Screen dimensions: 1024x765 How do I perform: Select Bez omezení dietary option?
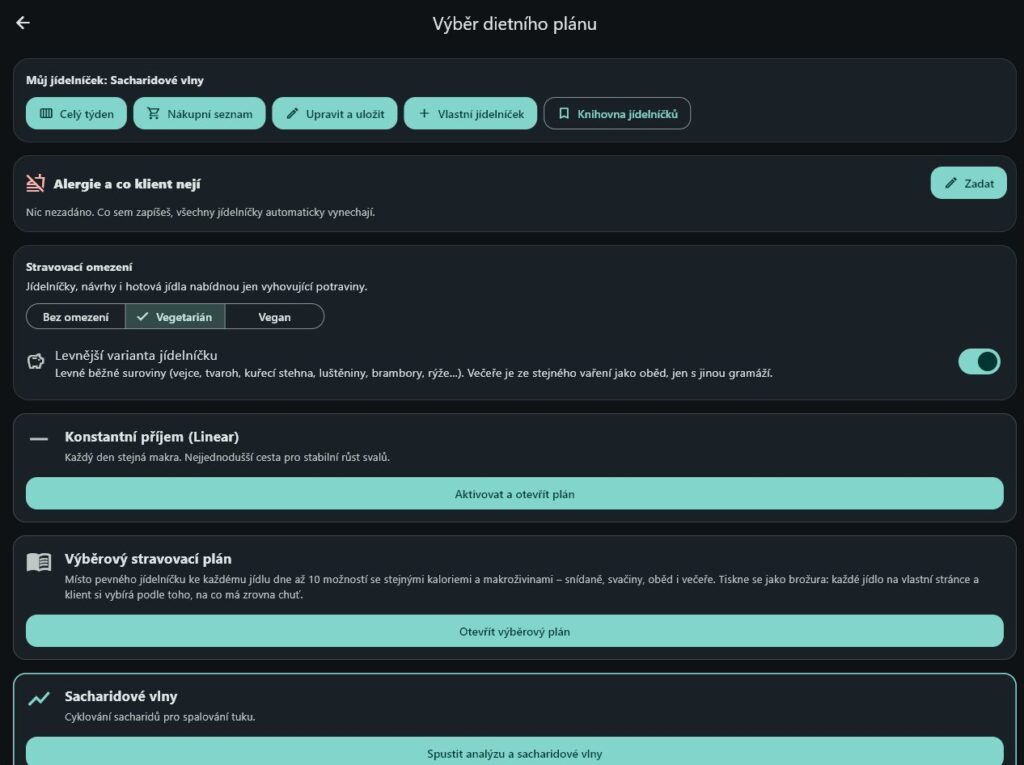coord(76,317)
